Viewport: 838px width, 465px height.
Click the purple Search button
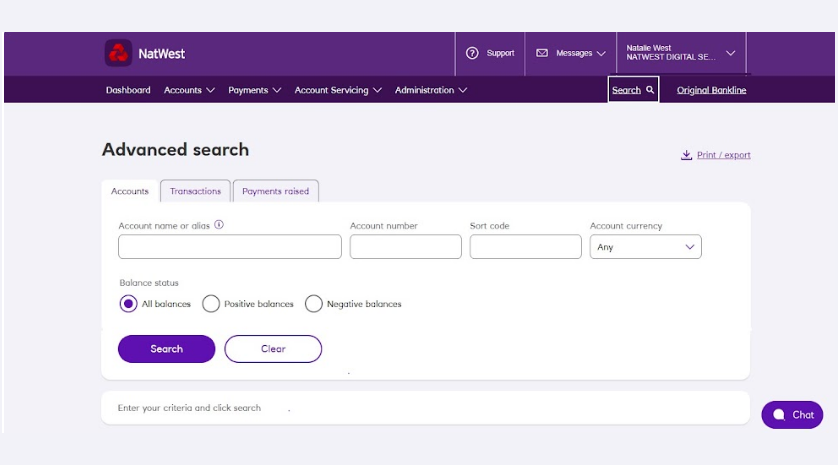pos(166,348)
